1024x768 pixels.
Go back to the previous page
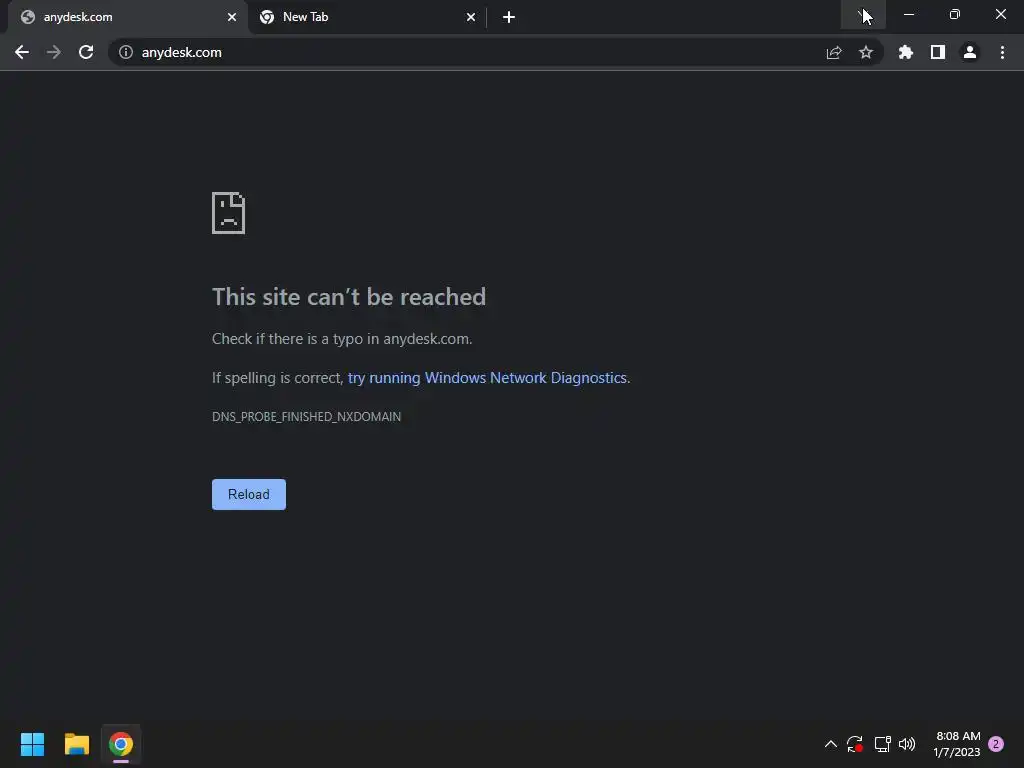pos(22,52)
